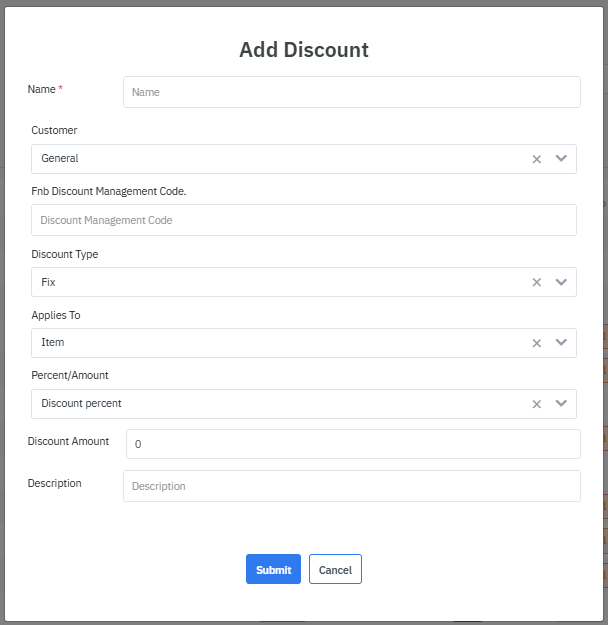Image resolution: width=608 pixels, height=625 pixels.
Task: Click the Add Discount dialog title
Action: point(304,50)
